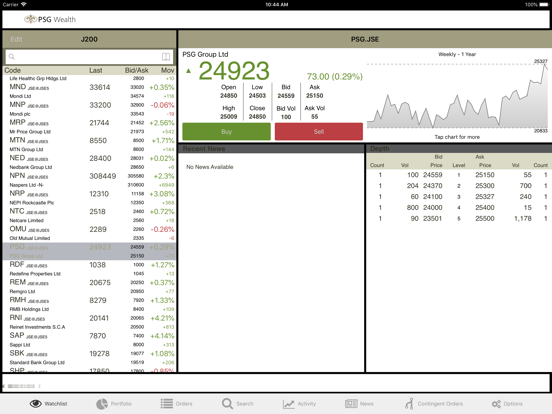This screenshot has width=552, height=414.
Task: Open the Activity chart icon
Action: point(289,404)
